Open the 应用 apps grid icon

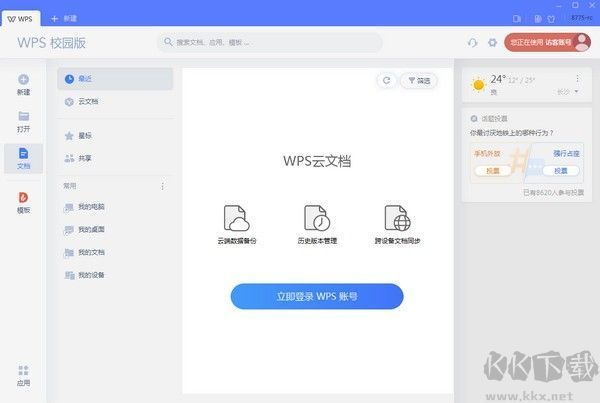pos(23,370)
